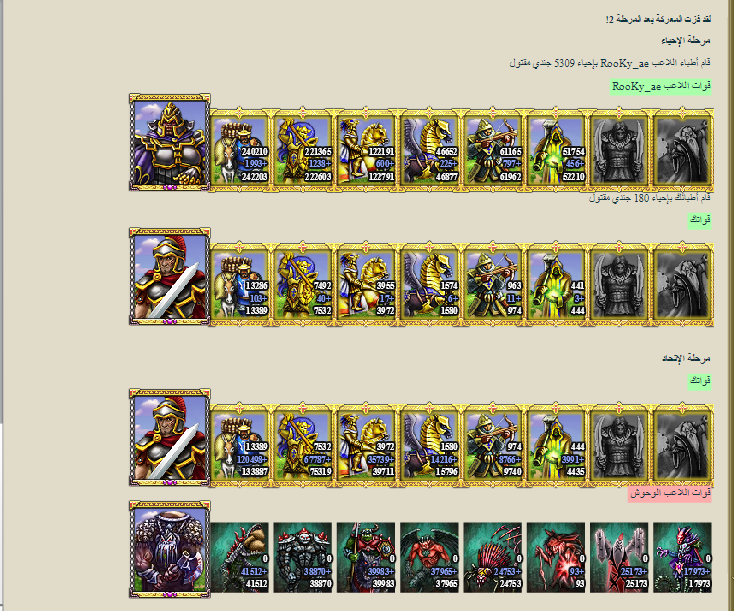Click the red-helmet hero portrait in revival phase
Image resolution: width=734 pixels, height=611 pixels.
click(x=169, y=276)
